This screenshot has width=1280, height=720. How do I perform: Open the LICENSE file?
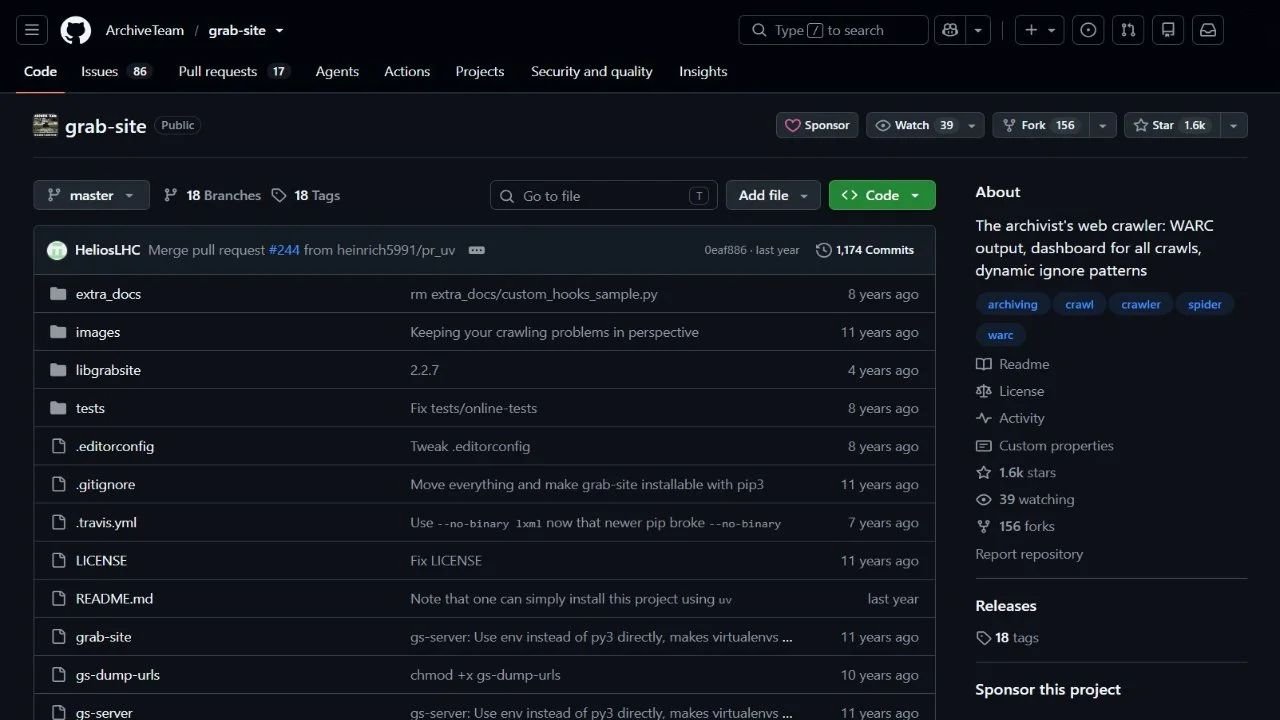coord(101,560)
